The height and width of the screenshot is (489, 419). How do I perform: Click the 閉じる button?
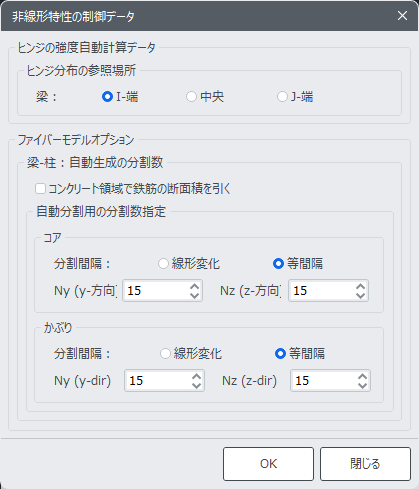[x=365, y=464]
